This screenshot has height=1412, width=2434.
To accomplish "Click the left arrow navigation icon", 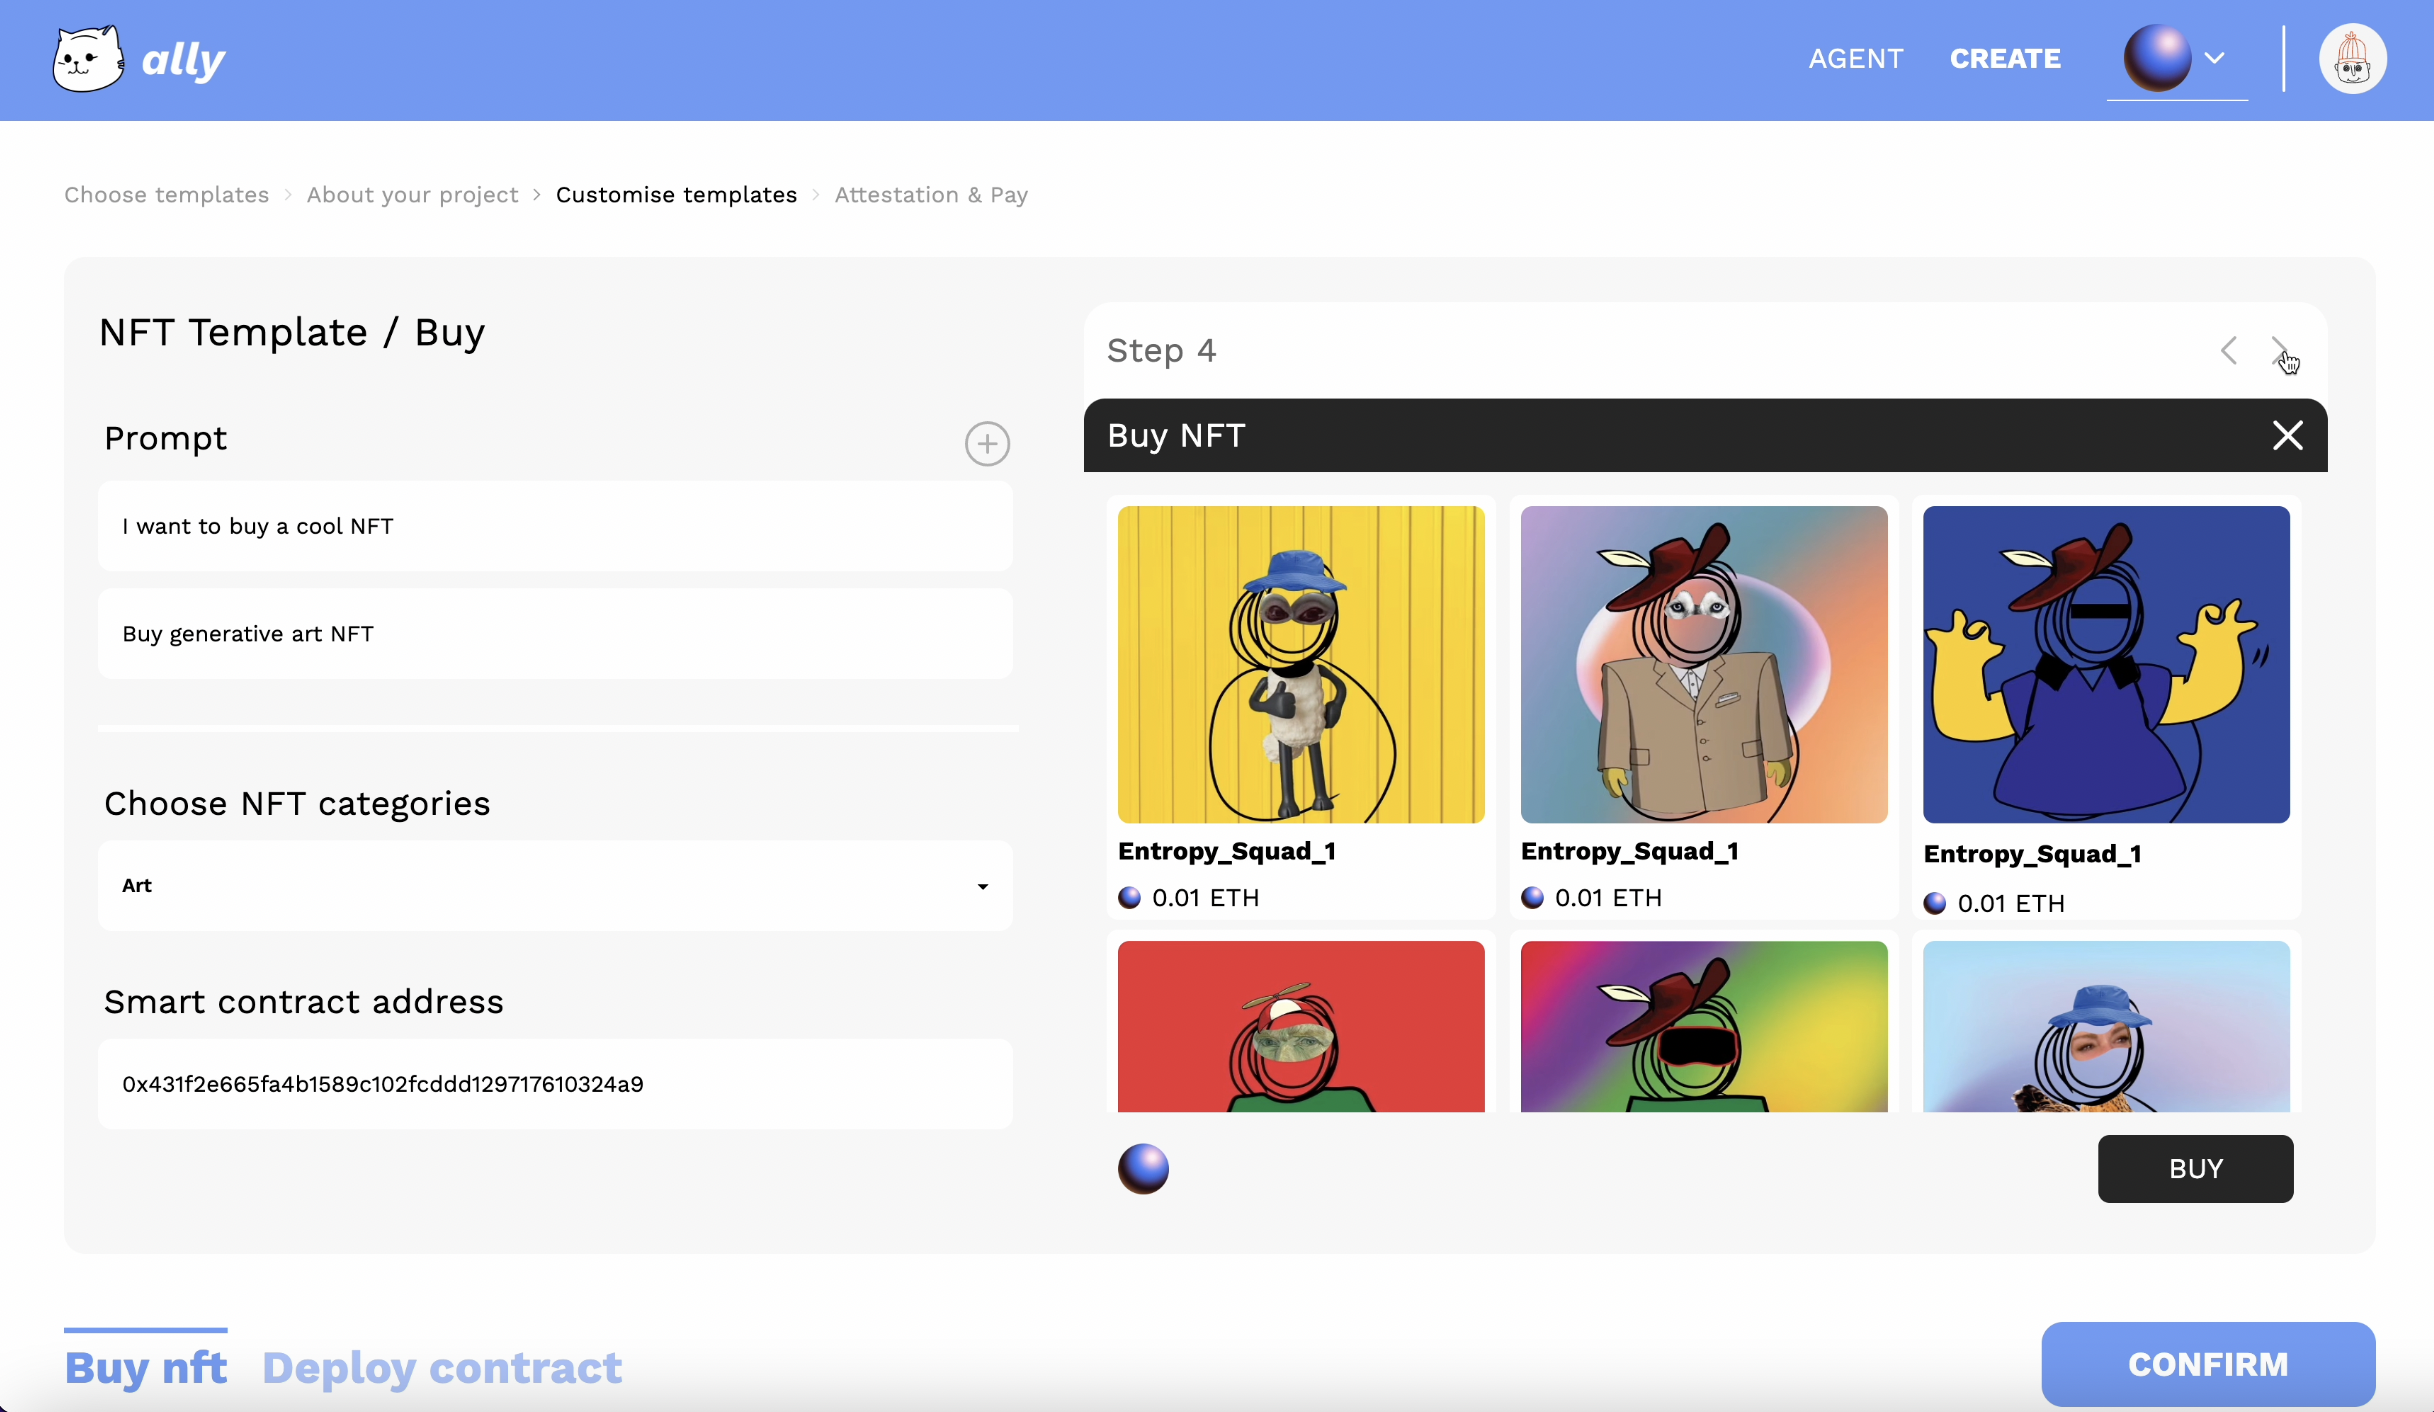I will tap(2229, 350).
